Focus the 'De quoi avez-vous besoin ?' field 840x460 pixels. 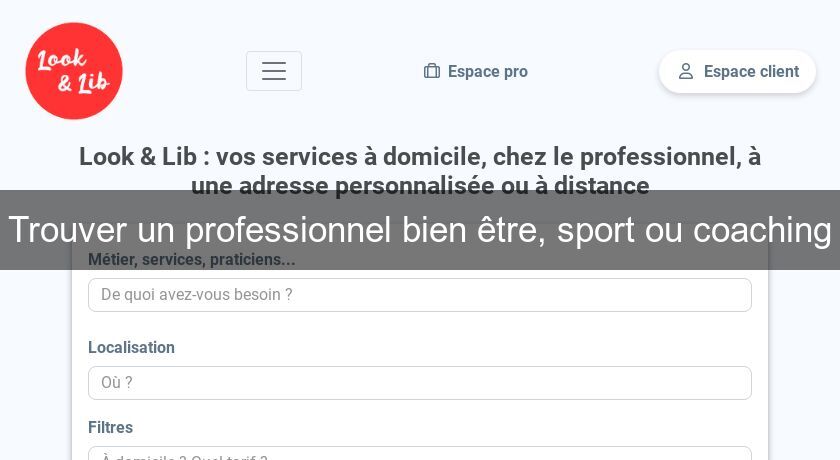click(x=420, y=295)
